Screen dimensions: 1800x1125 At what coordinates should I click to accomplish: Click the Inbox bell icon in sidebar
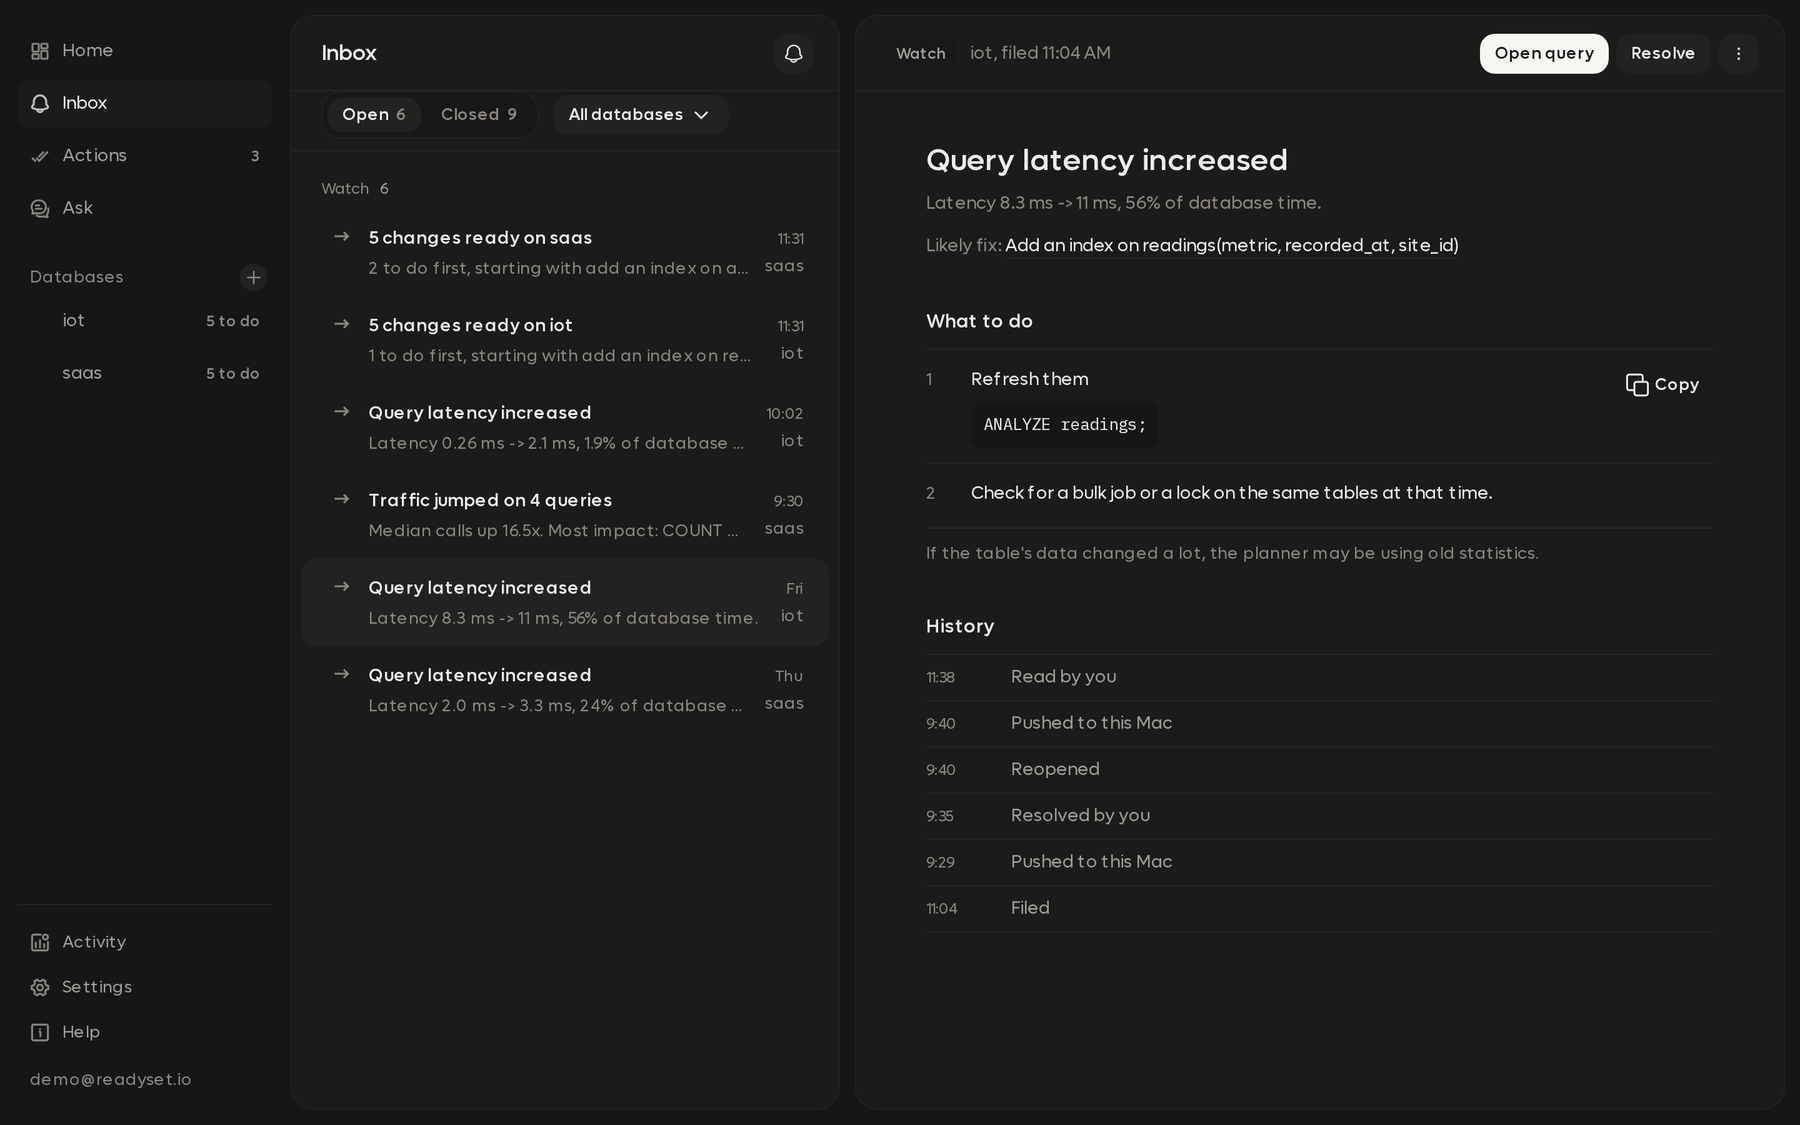click(40, 103)
